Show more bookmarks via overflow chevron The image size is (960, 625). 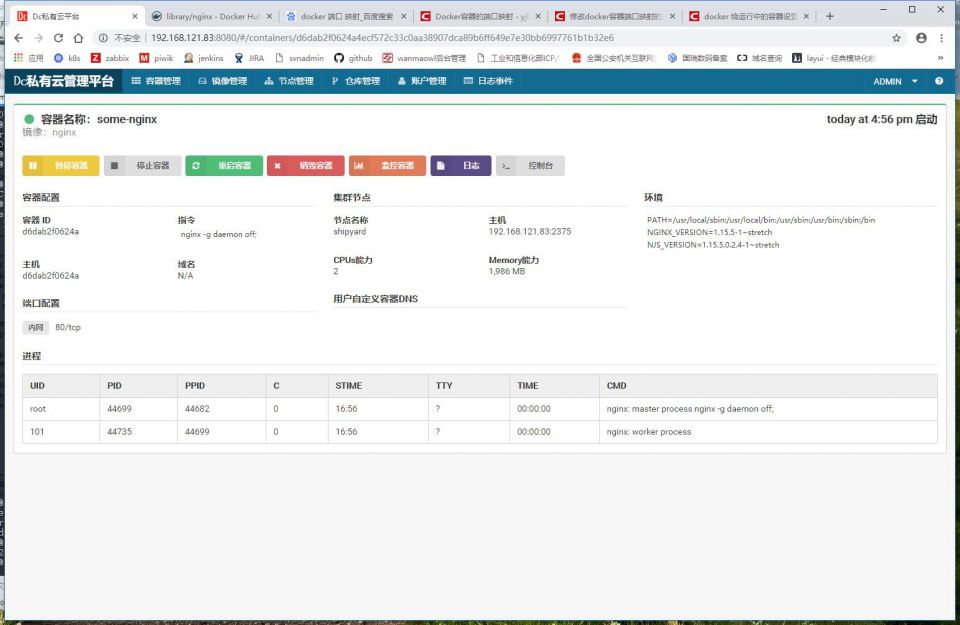click(939, 58)
